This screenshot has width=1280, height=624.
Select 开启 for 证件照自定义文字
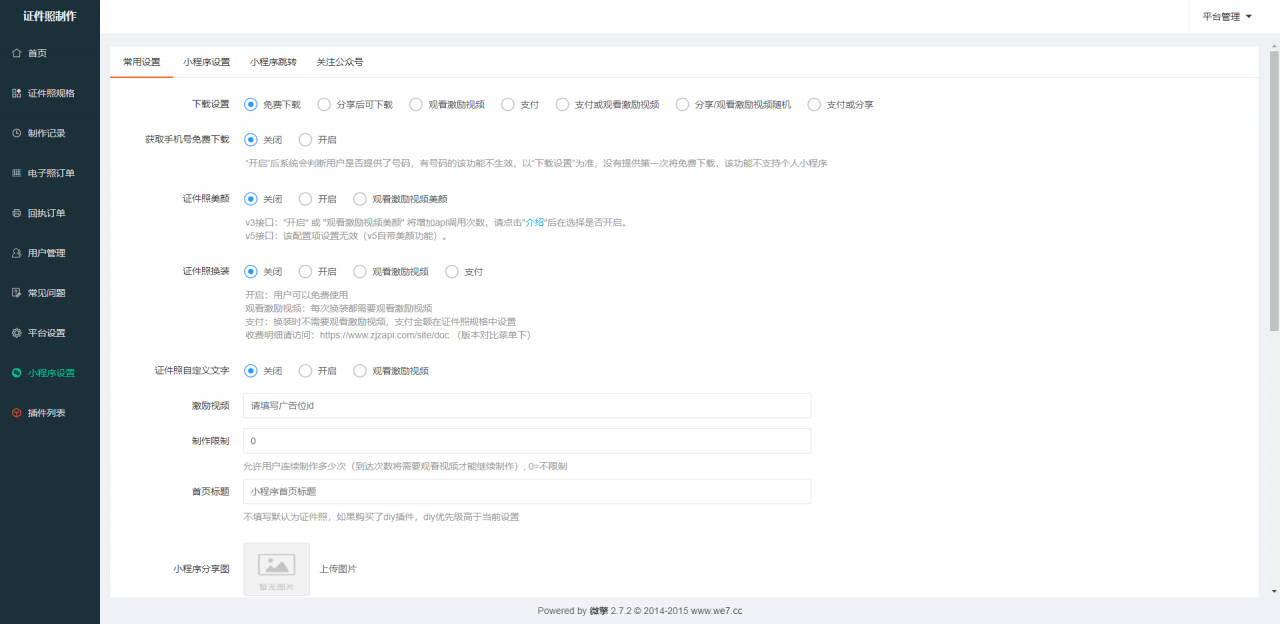click(305, 370)
